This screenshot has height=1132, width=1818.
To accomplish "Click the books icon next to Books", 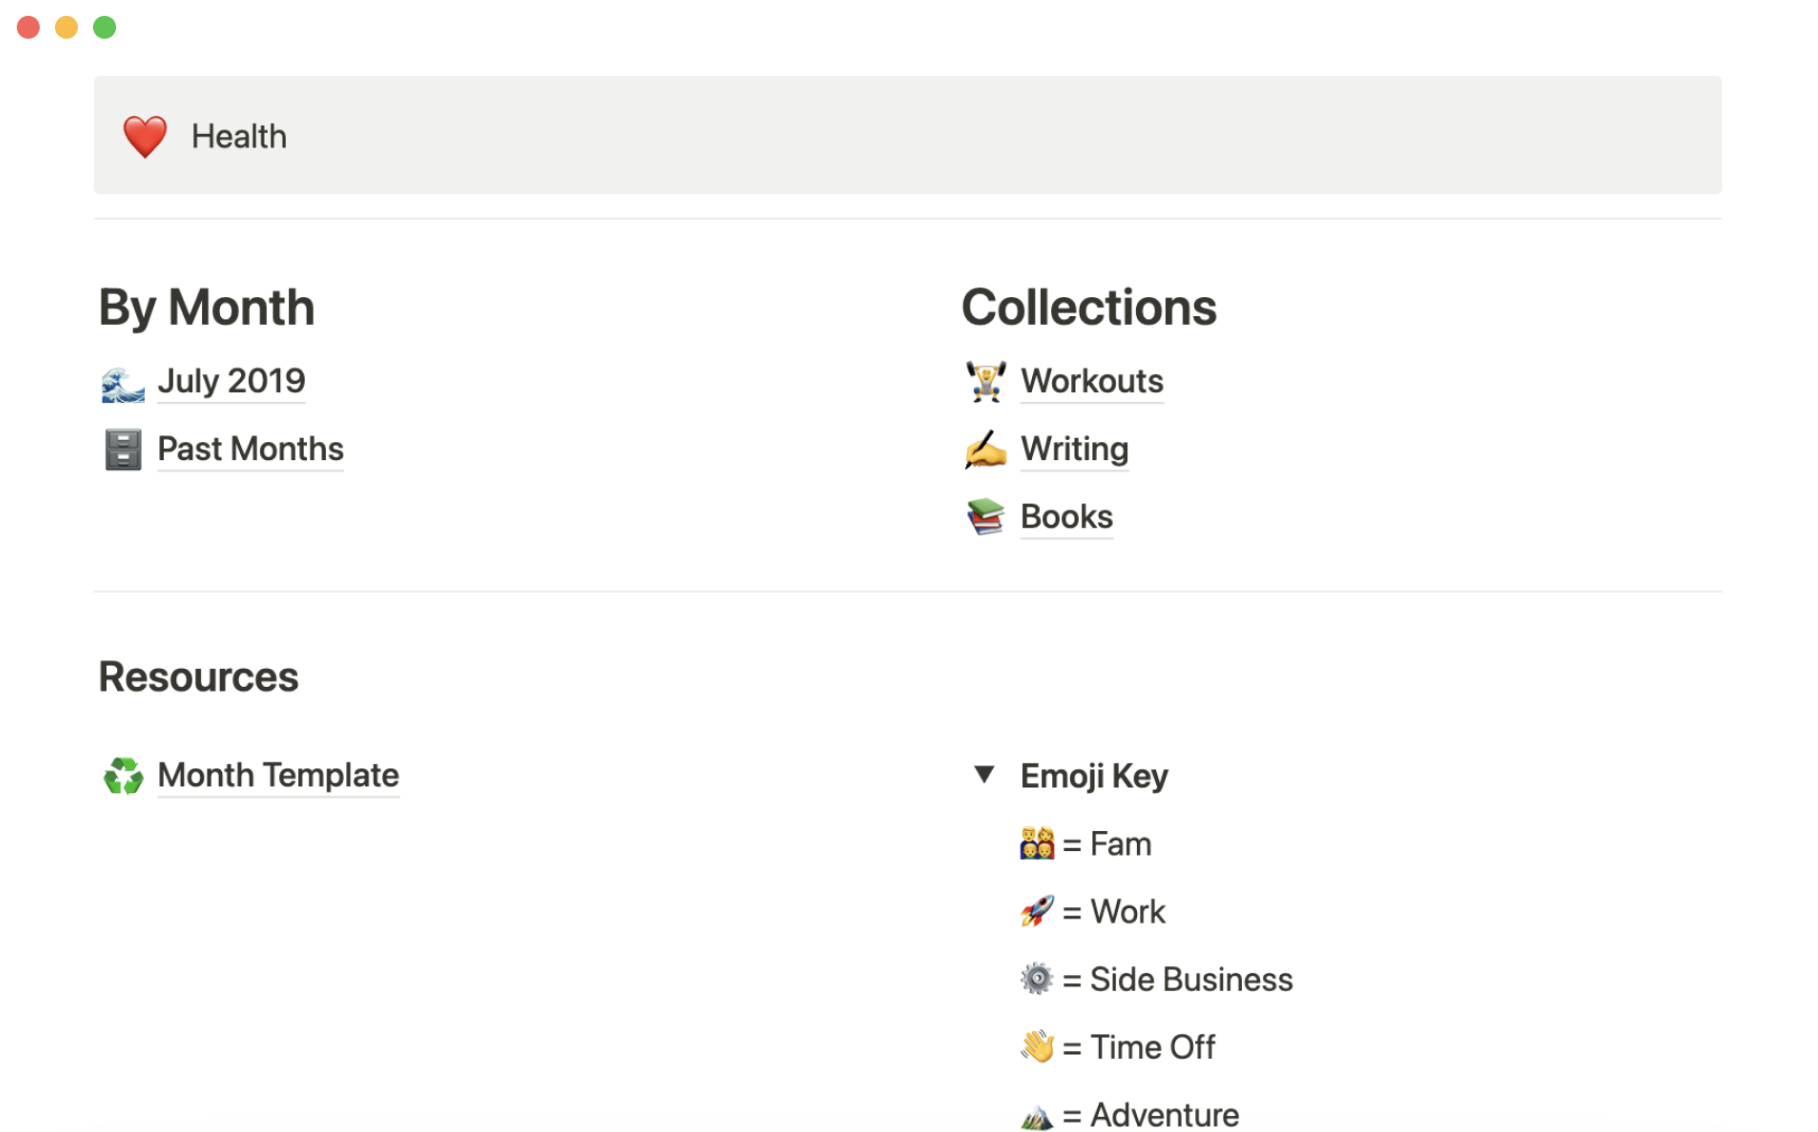I will tap(984, 516).
